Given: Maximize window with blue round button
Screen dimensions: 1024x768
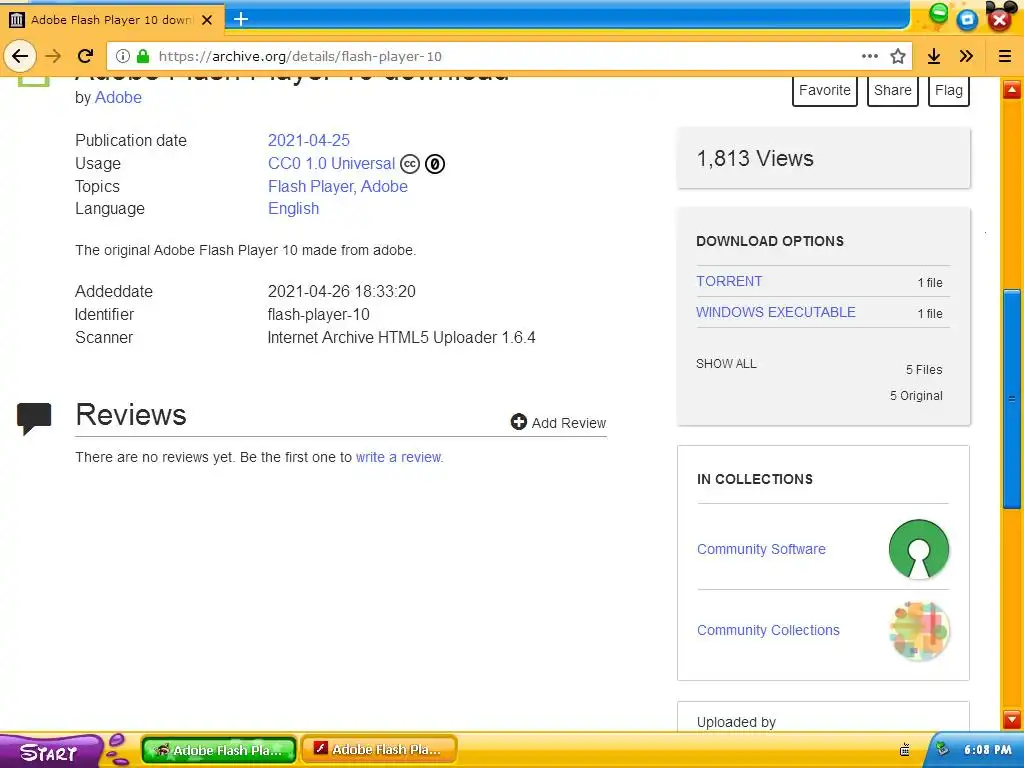Looking at the screenshot, I should [x=967, y=20].
